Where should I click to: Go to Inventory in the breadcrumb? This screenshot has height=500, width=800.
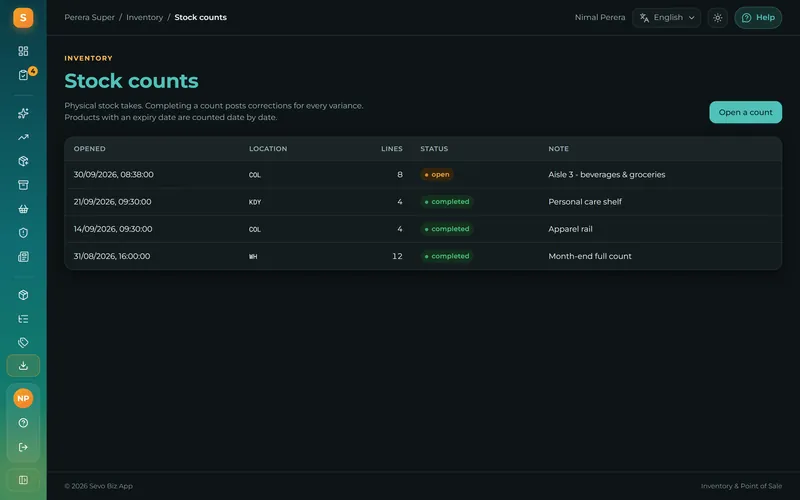(144, 17)
